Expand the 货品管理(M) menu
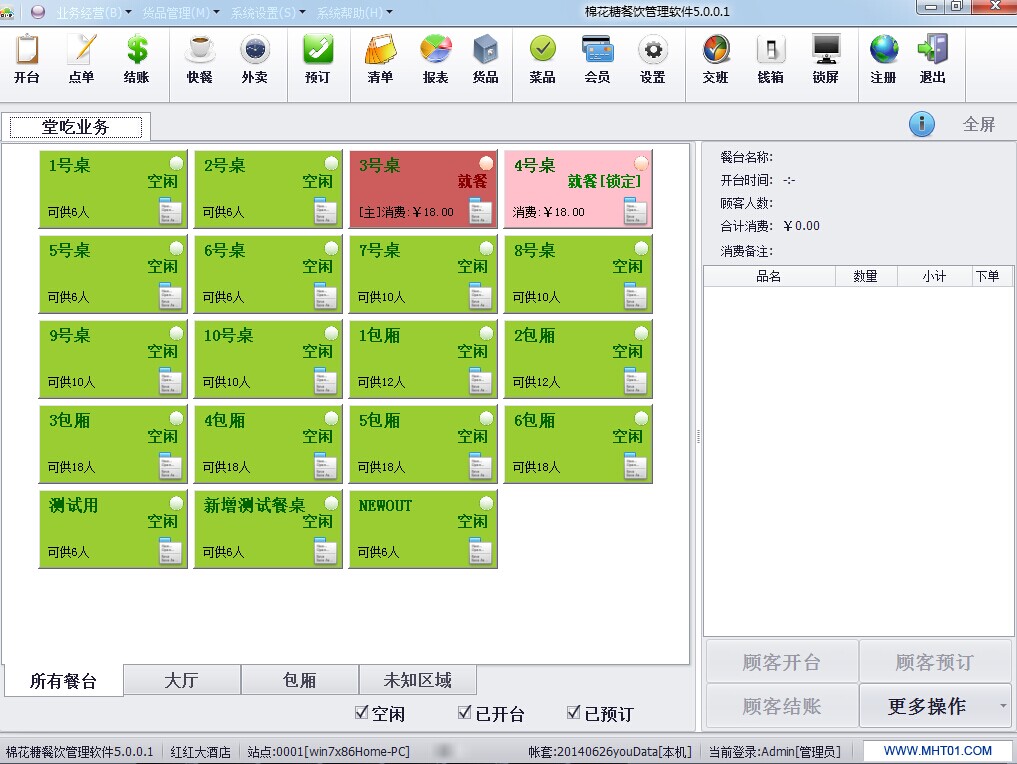The width and height of the screenshot is (1017, 764). 181,12
